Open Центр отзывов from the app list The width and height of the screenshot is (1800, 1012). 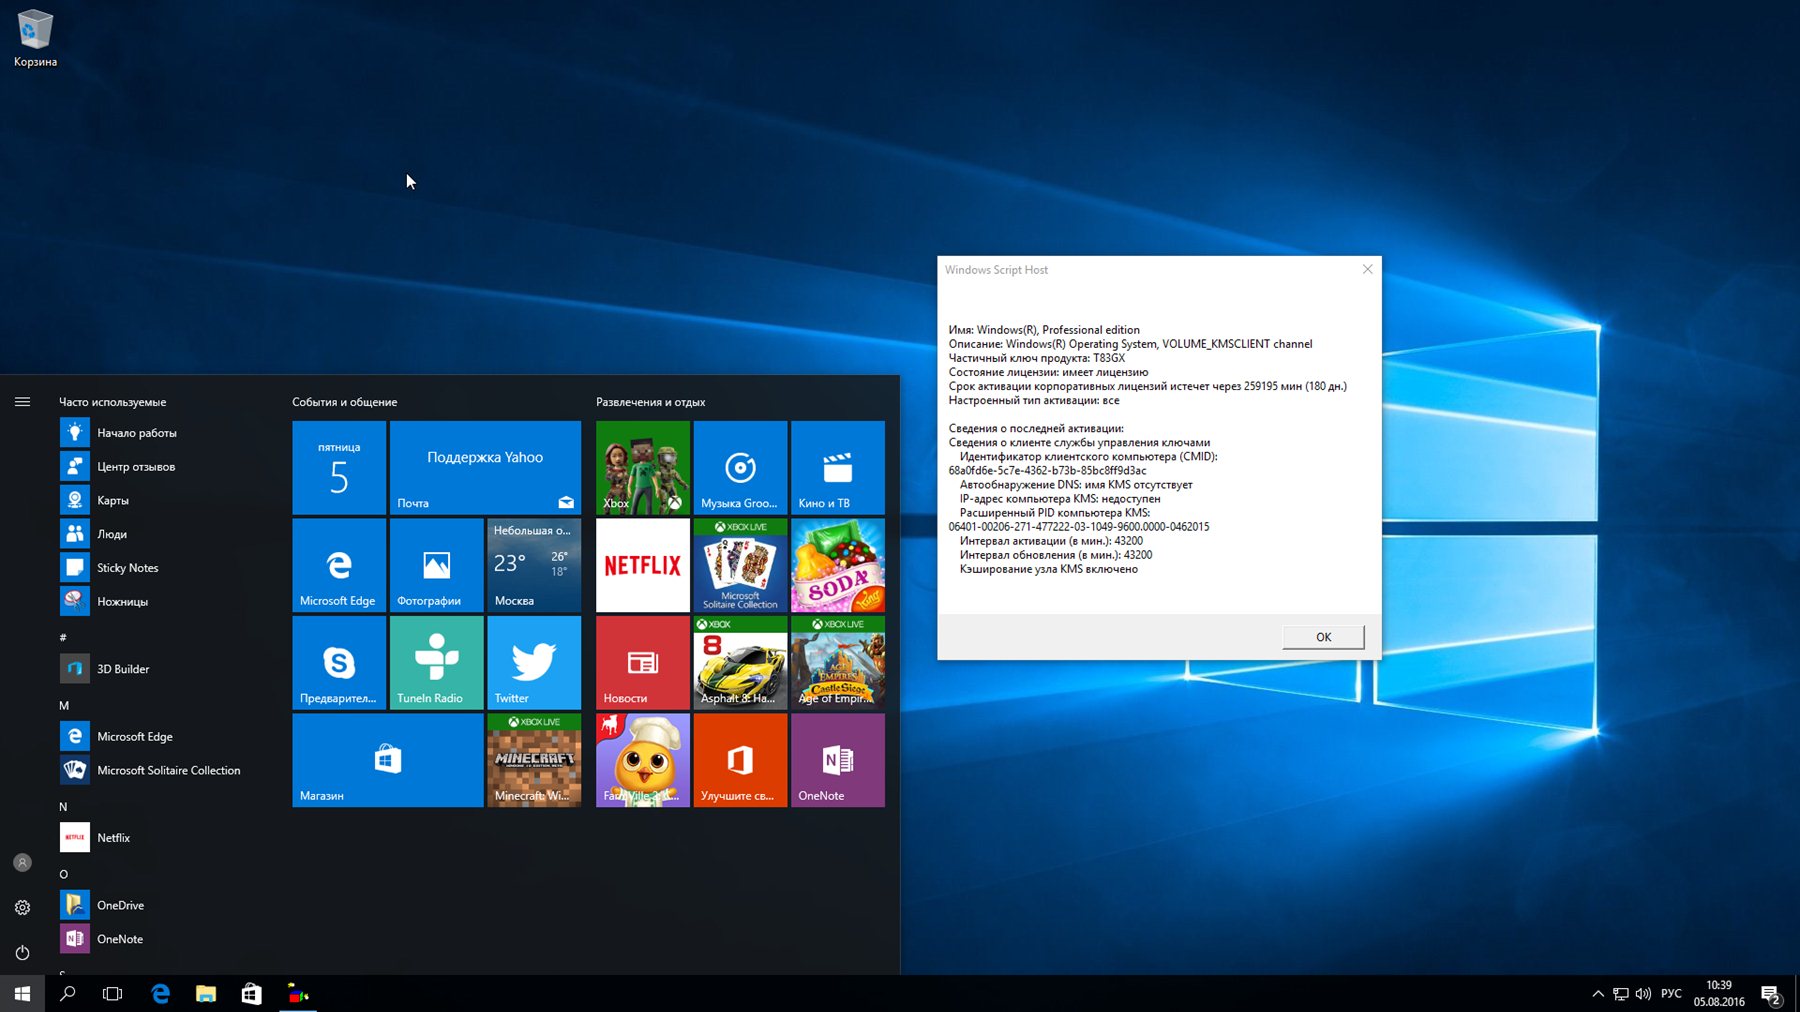(160, 466)
